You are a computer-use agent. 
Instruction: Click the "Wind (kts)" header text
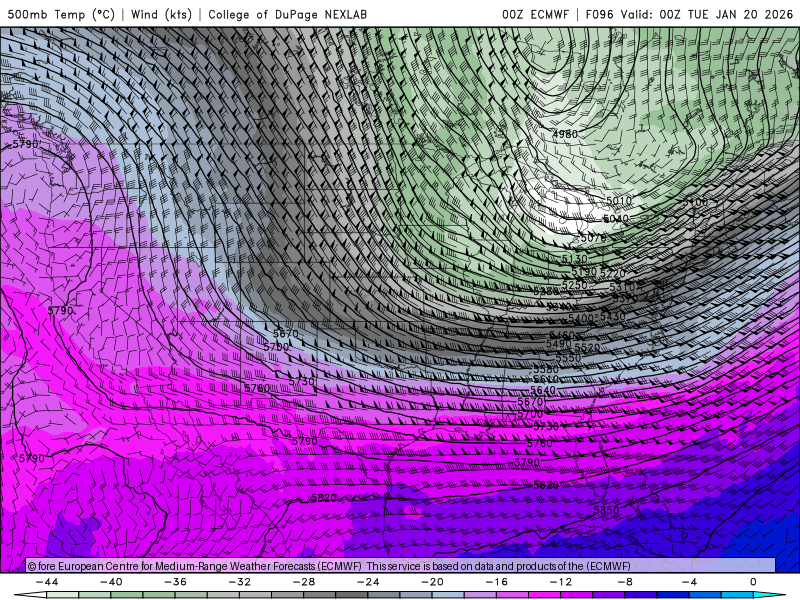161,14
